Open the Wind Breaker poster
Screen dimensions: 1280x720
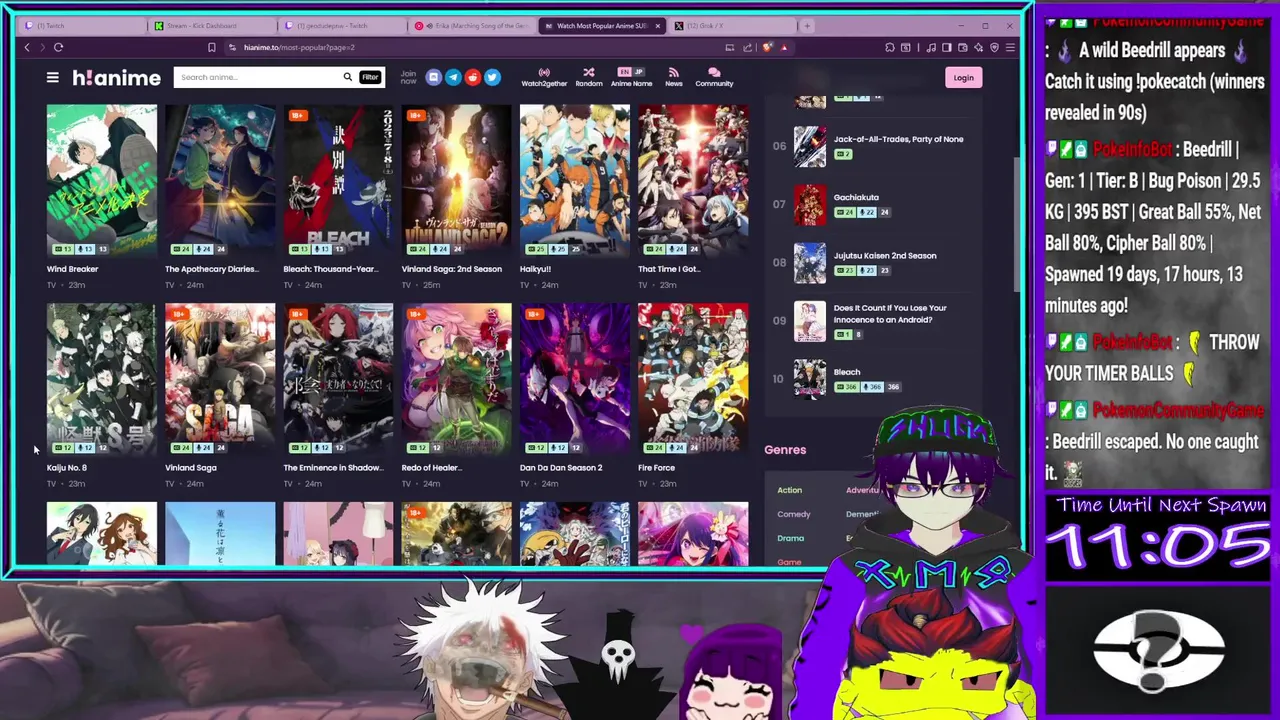click(101, 180)
